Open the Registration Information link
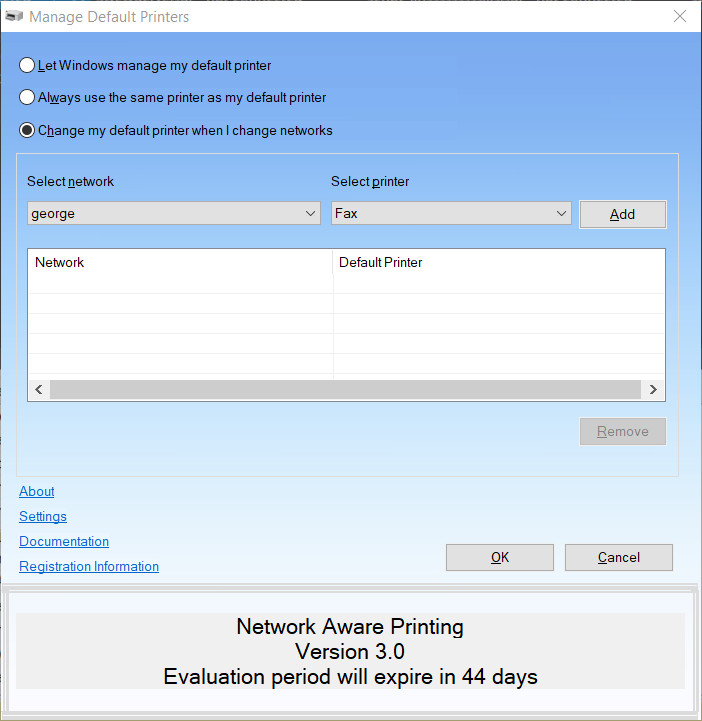 pos(89,566)
